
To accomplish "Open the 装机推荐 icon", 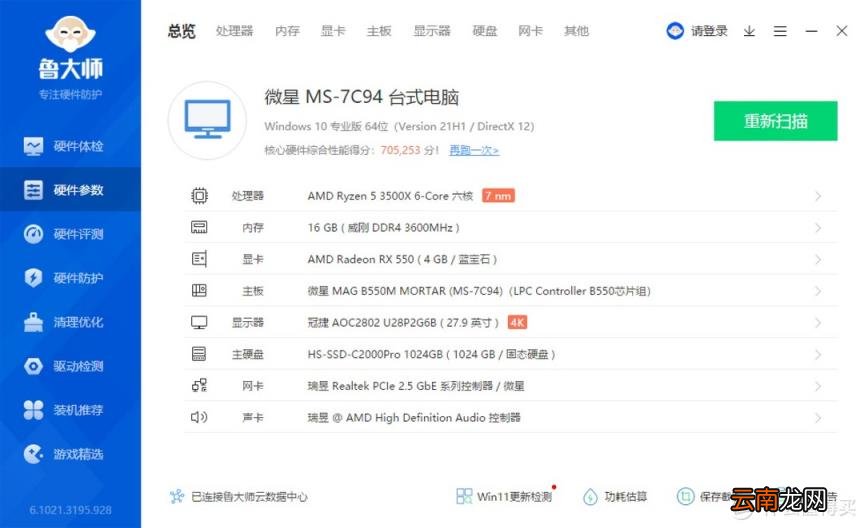I will point(34,410).
